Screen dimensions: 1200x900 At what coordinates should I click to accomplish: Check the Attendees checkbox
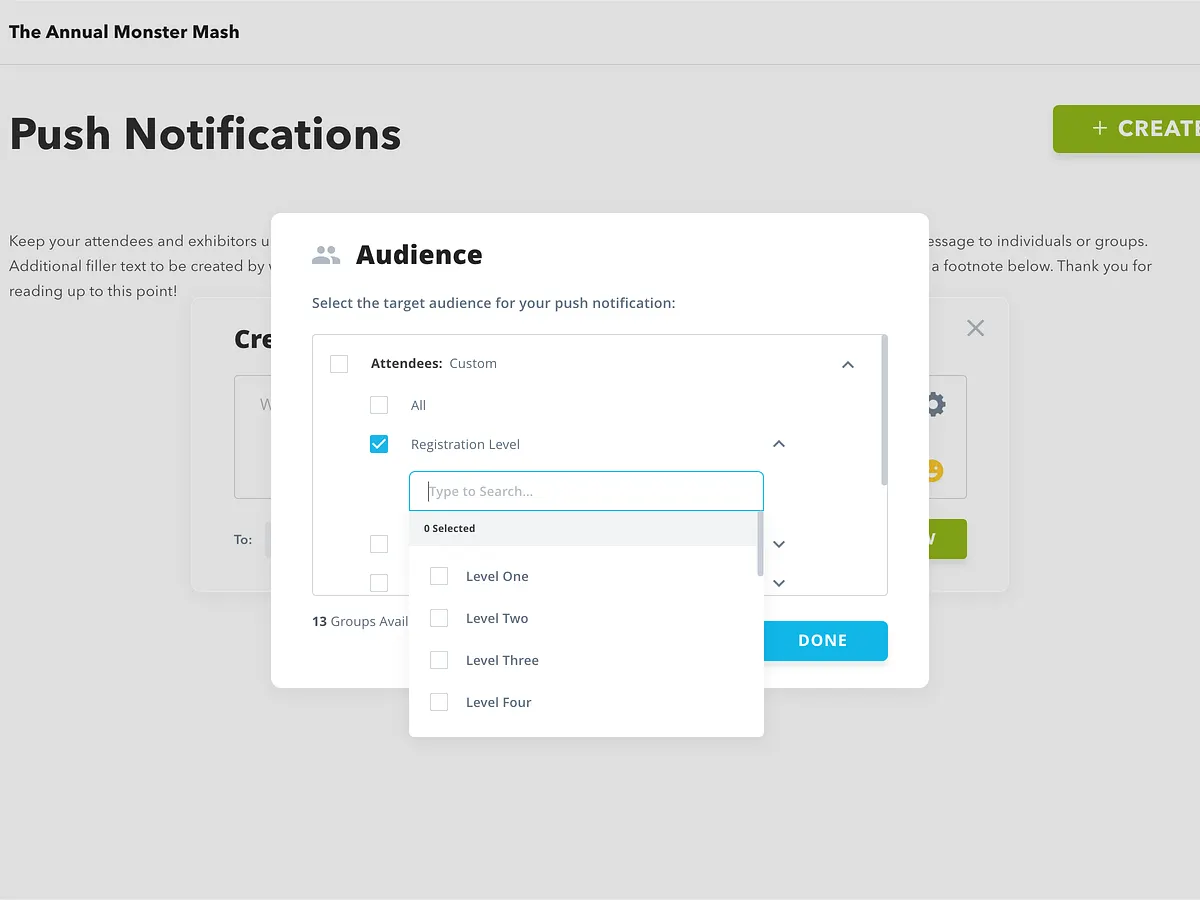pyautogui.click(x=339, y=364)
